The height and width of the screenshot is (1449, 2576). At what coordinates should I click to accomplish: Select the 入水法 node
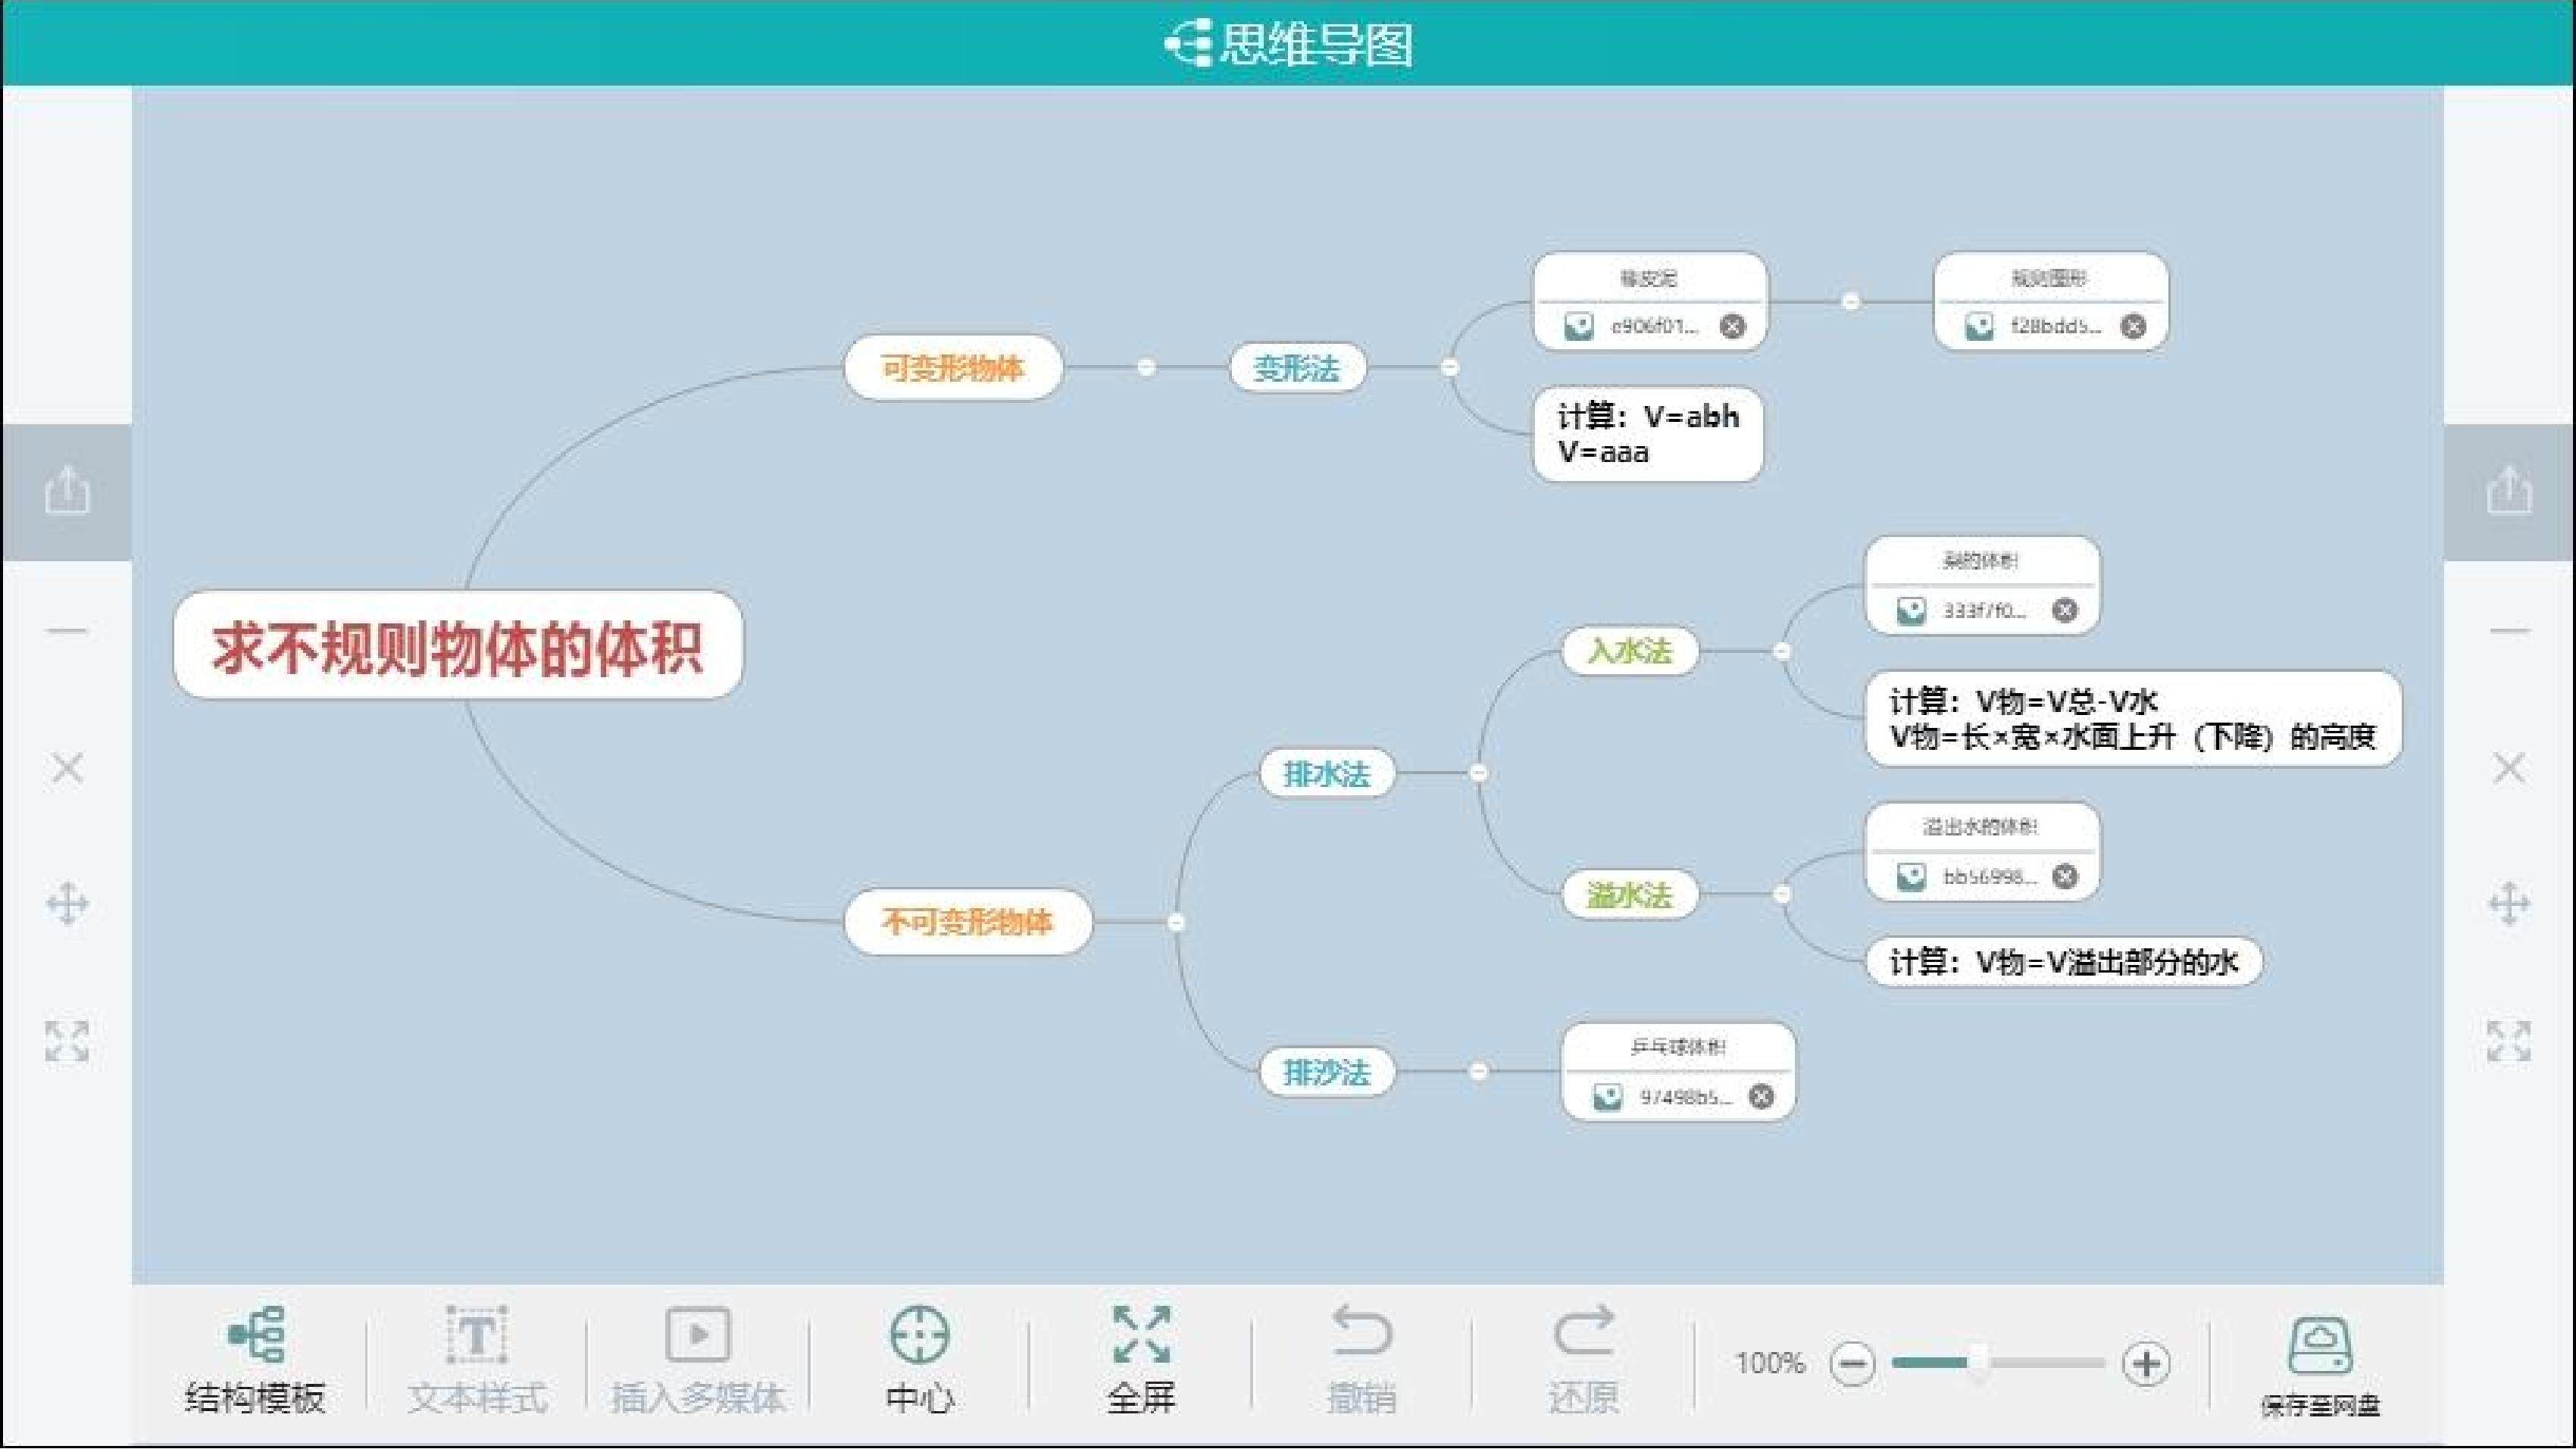(1629, 652)
